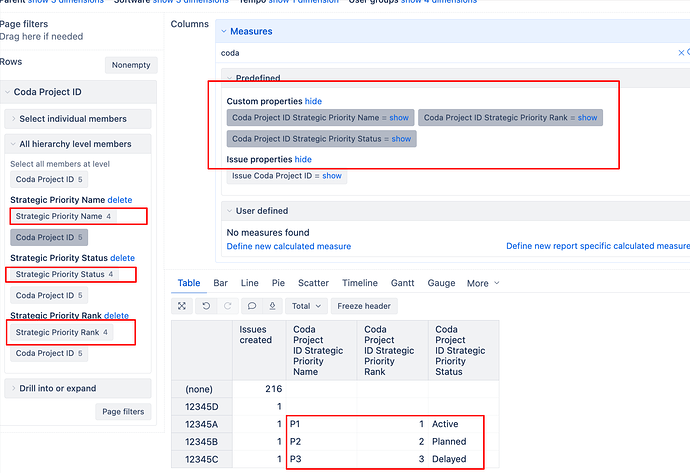Click delete link next to Strategic Priority Status
The width and height of the screenshot is (690, 473).
tap(122, 258)
